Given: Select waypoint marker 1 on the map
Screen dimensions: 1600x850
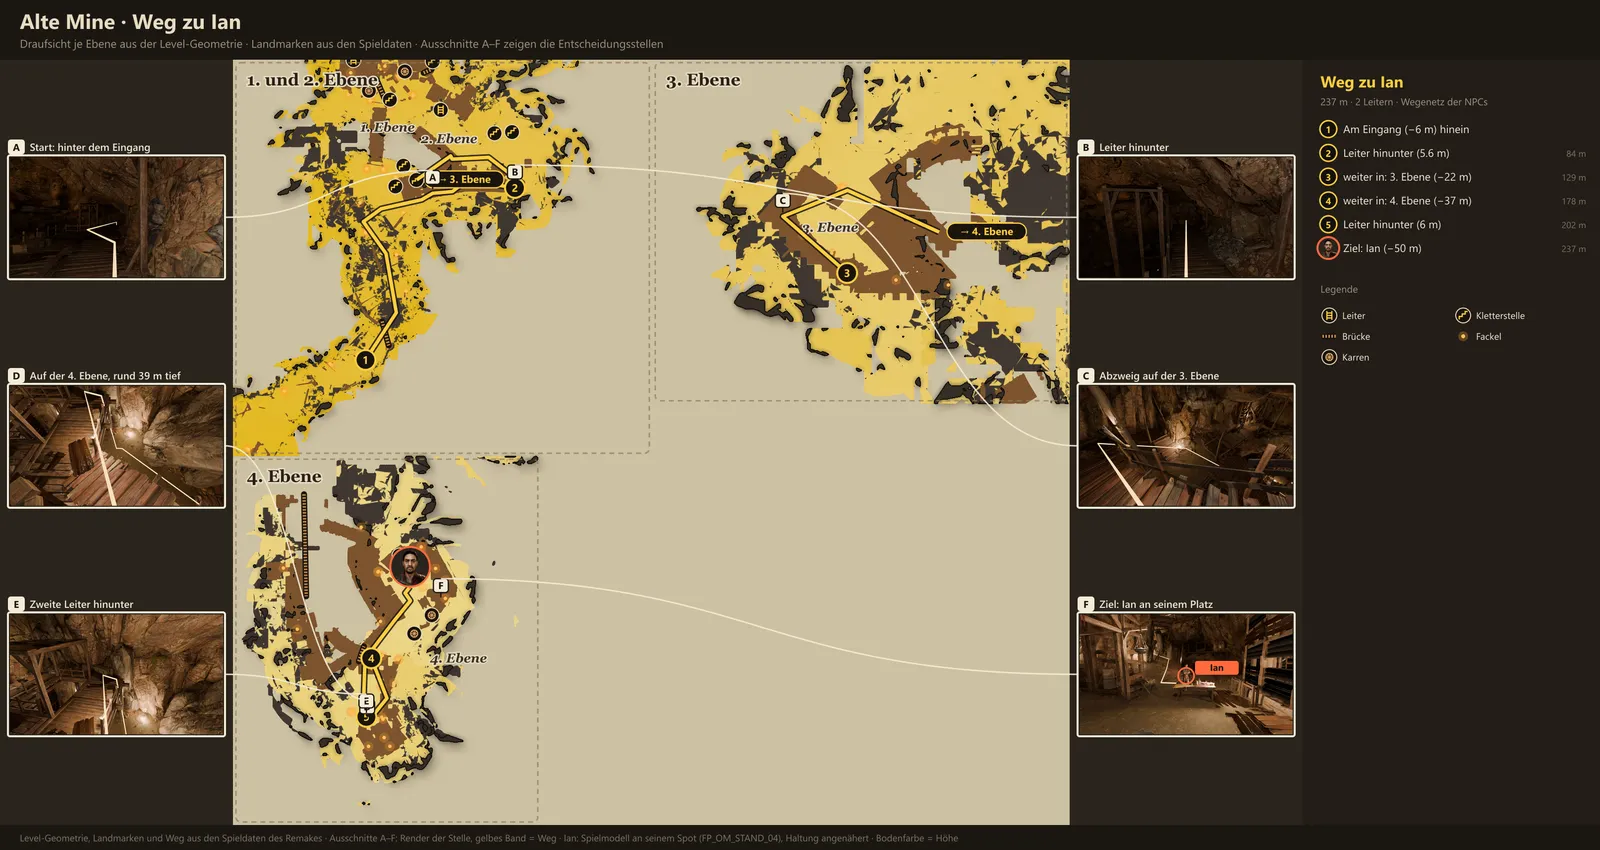Looking at the screenshot, I should [365, 360].
